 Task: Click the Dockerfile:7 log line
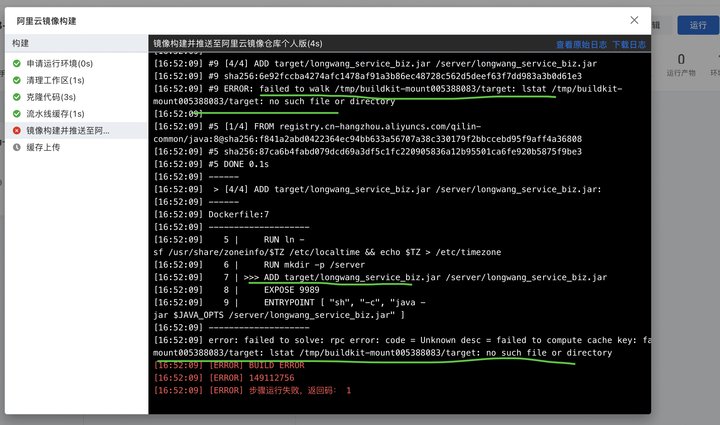coord(211,214)
